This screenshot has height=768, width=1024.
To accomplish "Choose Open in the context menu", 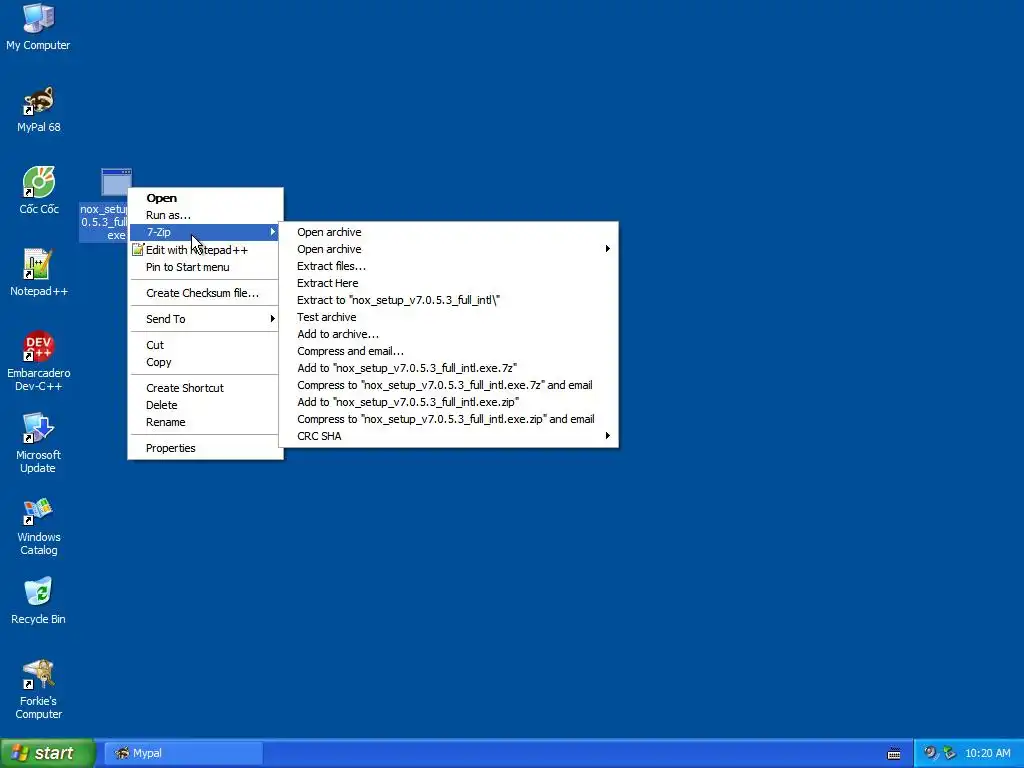I will 205,198.
